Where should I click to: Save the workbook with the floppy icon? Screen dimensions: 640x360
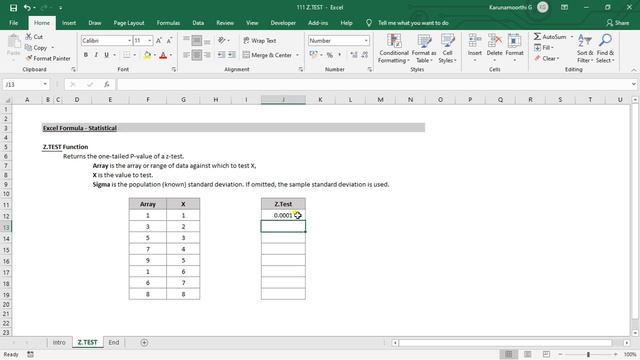[13, 8]
